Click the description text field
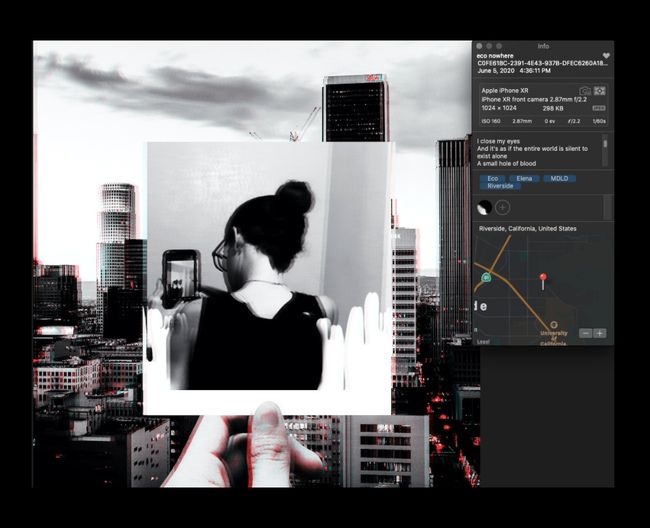 click(535, 152)
